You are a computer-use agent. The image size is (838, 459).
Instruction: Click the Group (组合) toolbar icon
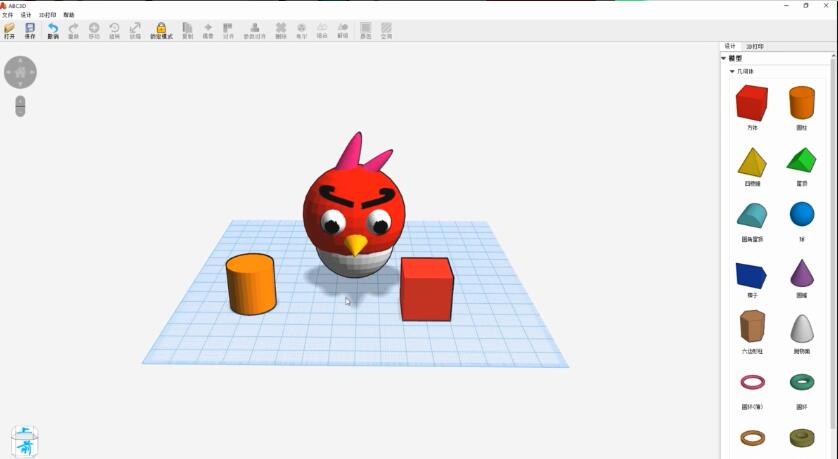[322, 28]
